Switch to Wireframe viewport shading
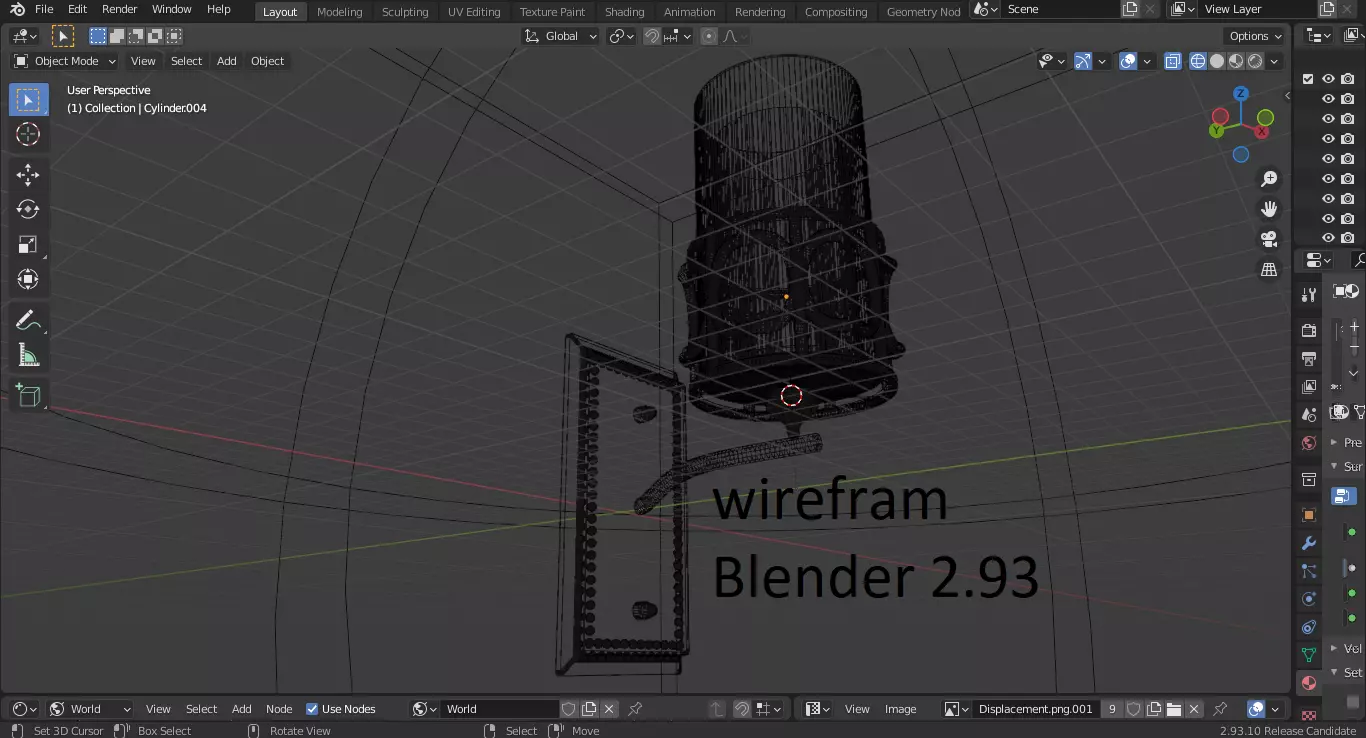Screen dimensions: 1366x738 (x=1198, y=61)
